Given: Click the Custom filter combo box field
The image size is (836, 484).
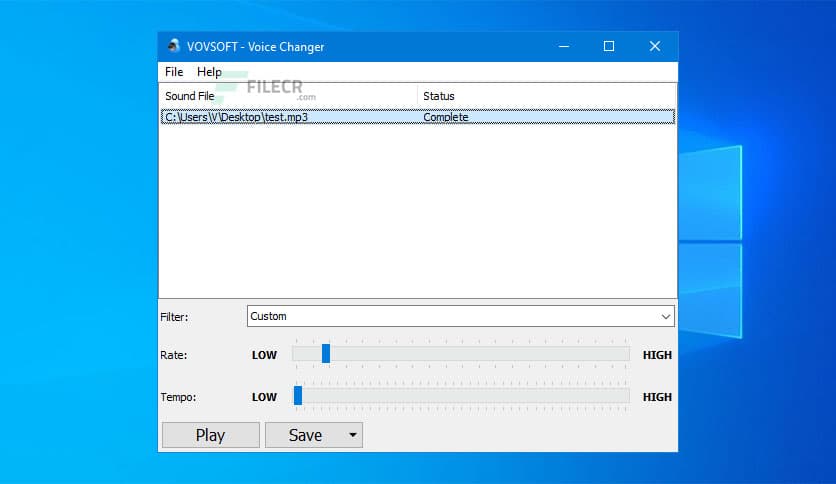Looking at the screenshot, I should pyautogui.click(x=461, y=316).
